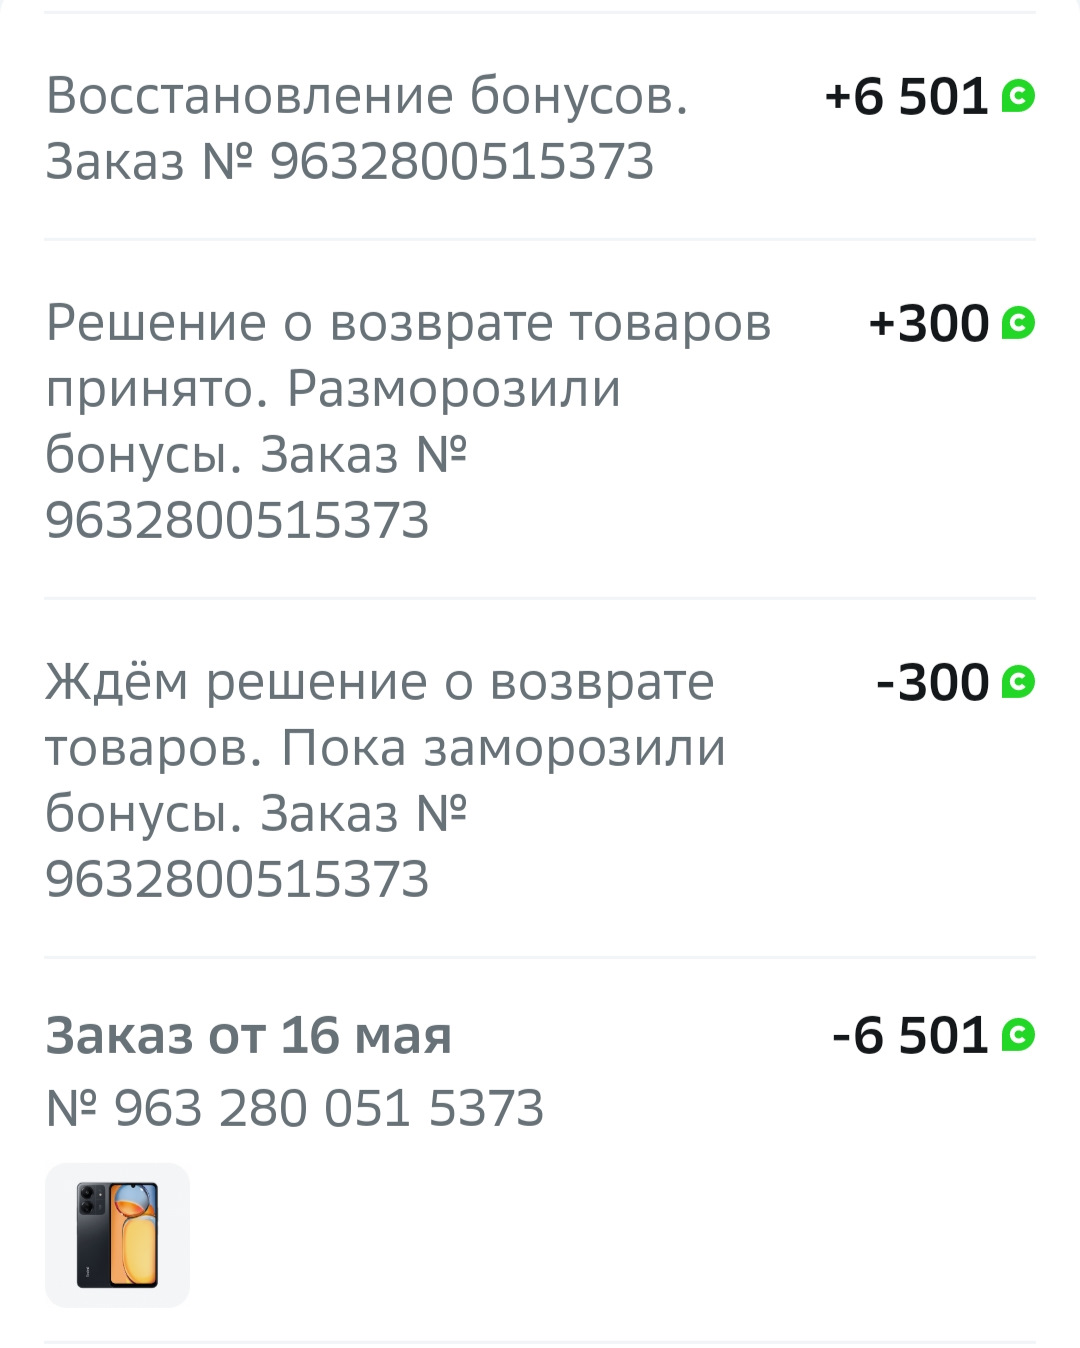This screenshot has height=1348, width=1080.
Task: Open 'Решение о возврате товаров принято' entry
Action: click(x=408, y=324)
